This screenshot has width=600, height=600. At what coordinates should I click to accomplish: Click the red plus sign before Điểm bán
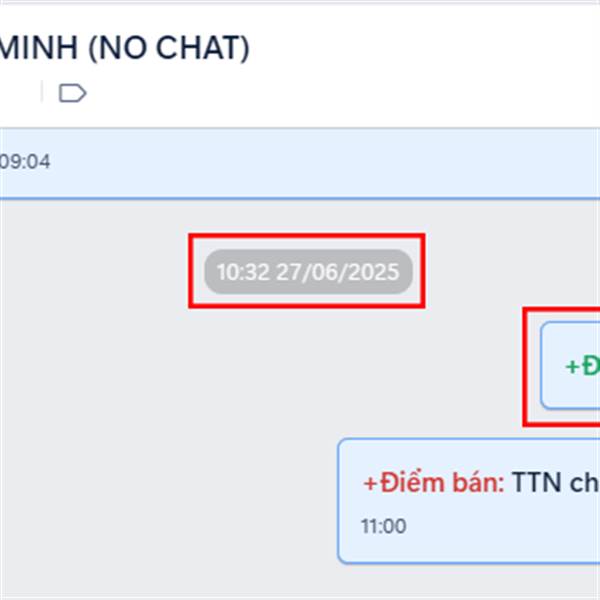(370, 483)
